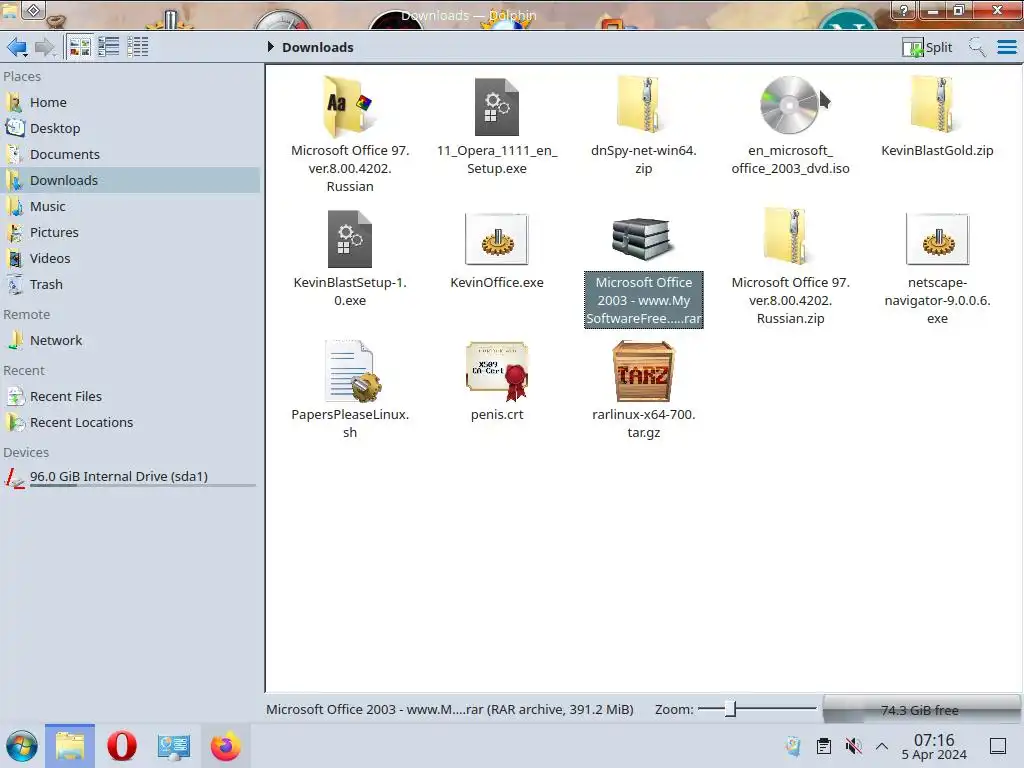Click the rarlinux-x64-700.tar.gz file name

coord(644,423)
